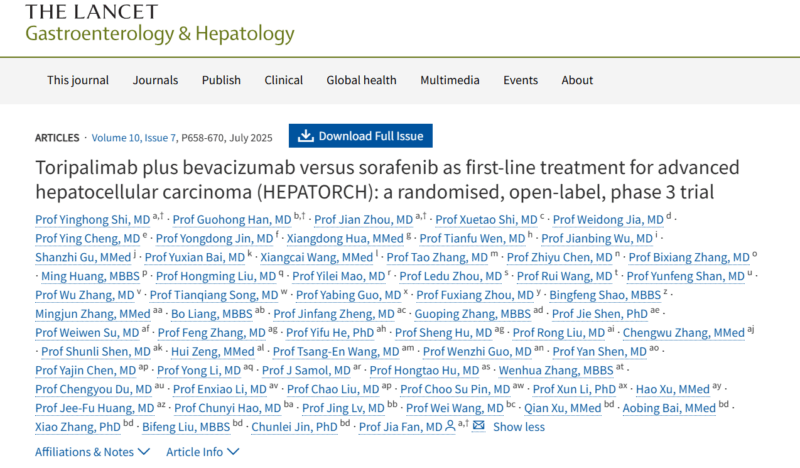Open author Prof Rui Wang, MD

tap(564, 277)
